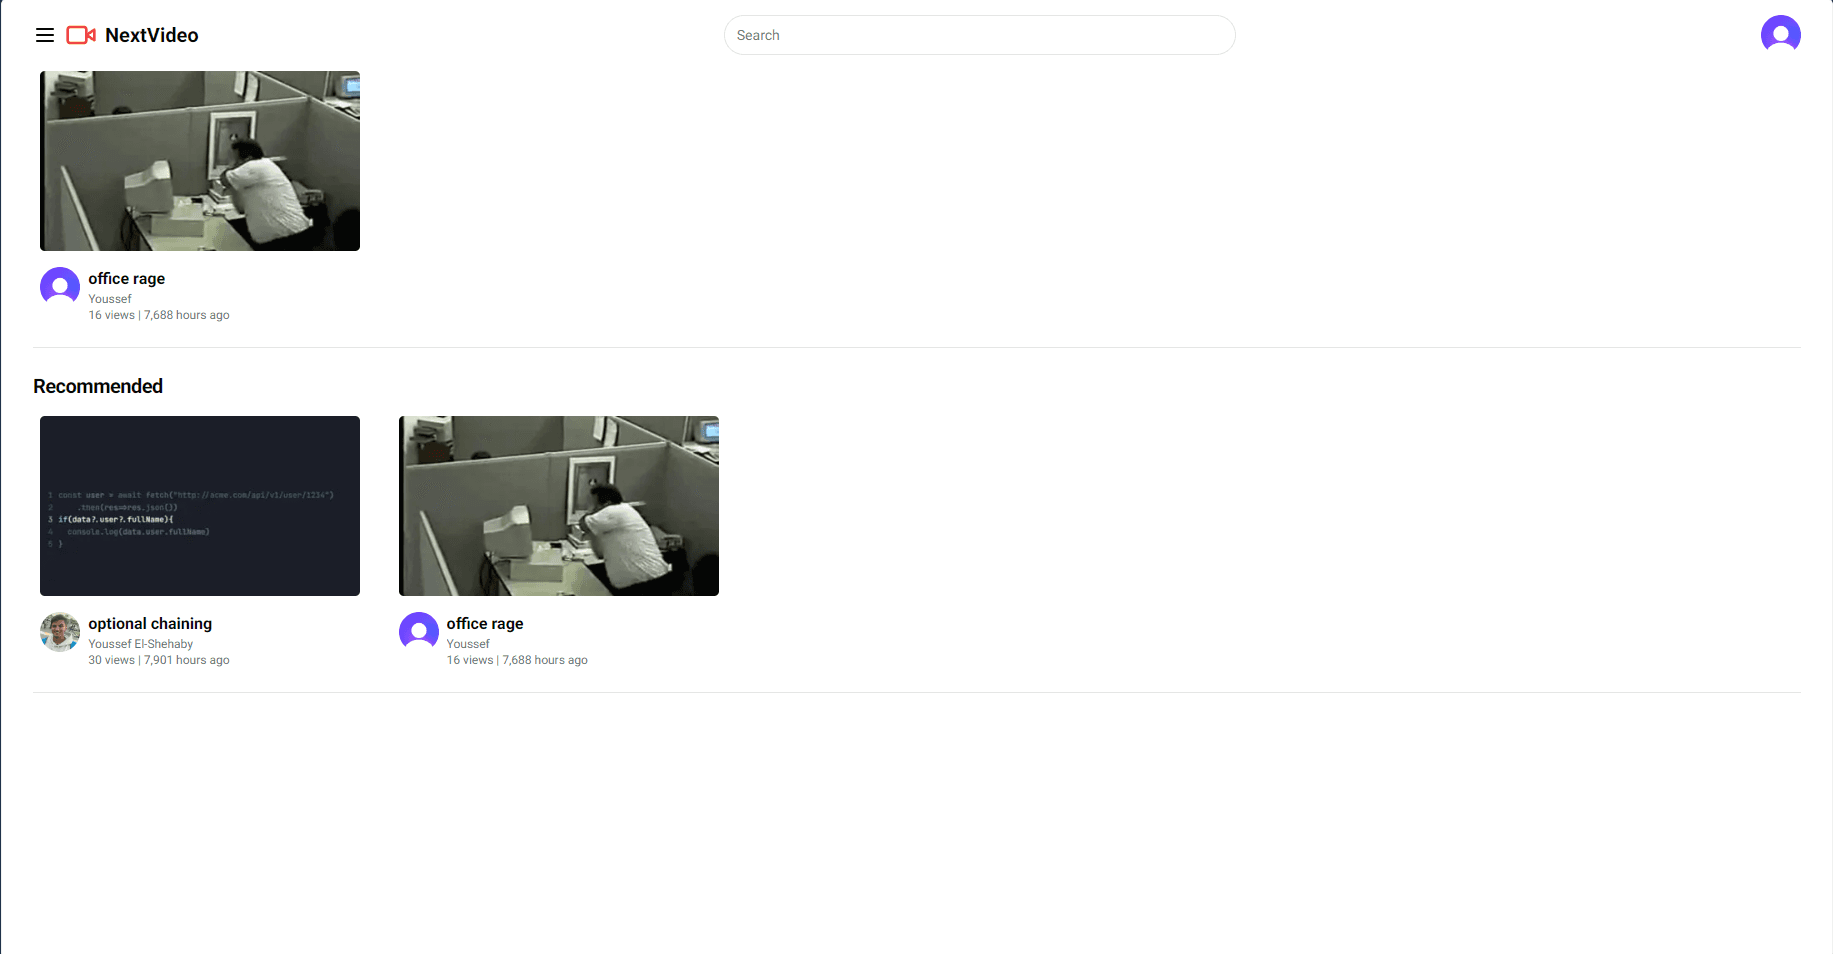Play the top office rage thumbnail

tap(200, 161)
